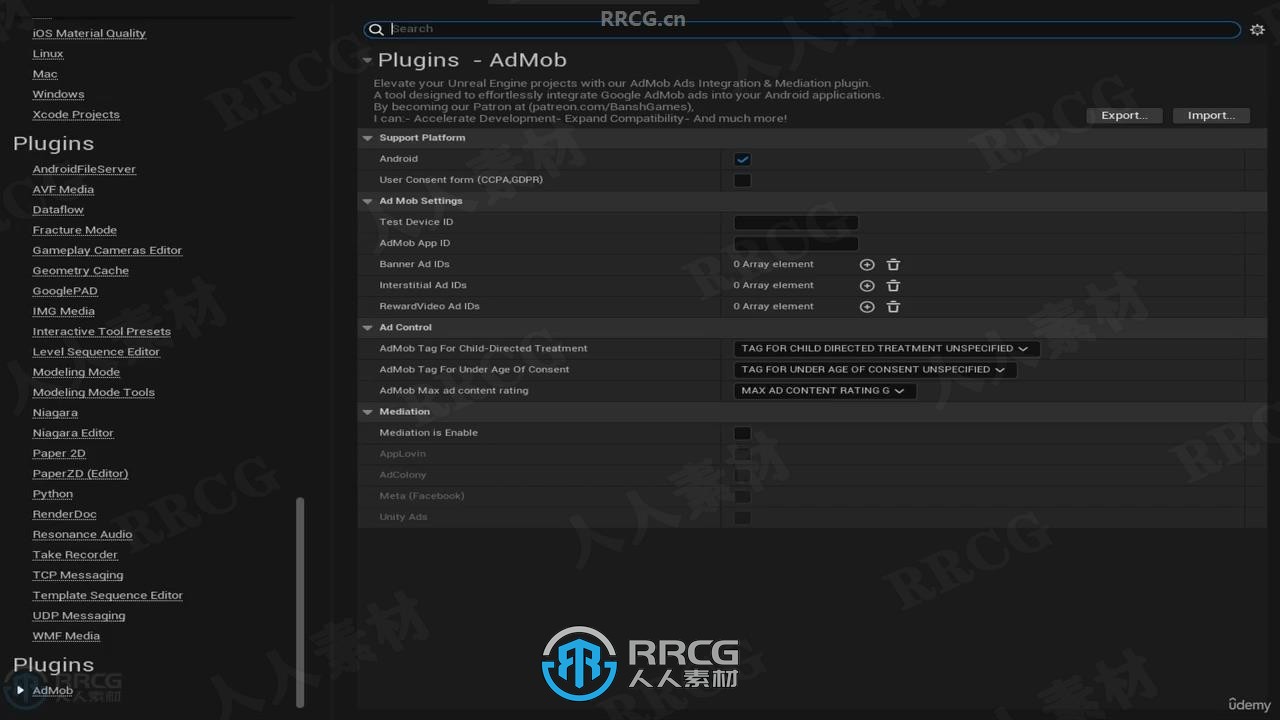Collapse the Plugins - AdMob header arrow
This screenshot has height=720, width=1280.
367,61
